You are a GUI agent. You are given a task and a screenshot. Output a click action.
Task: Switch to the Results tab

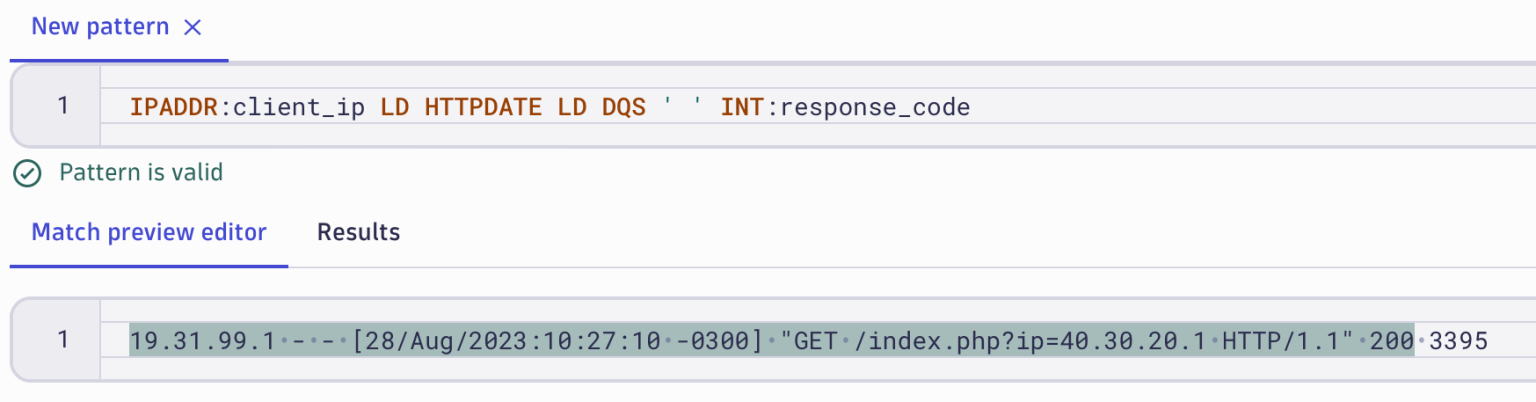(358, 233)
